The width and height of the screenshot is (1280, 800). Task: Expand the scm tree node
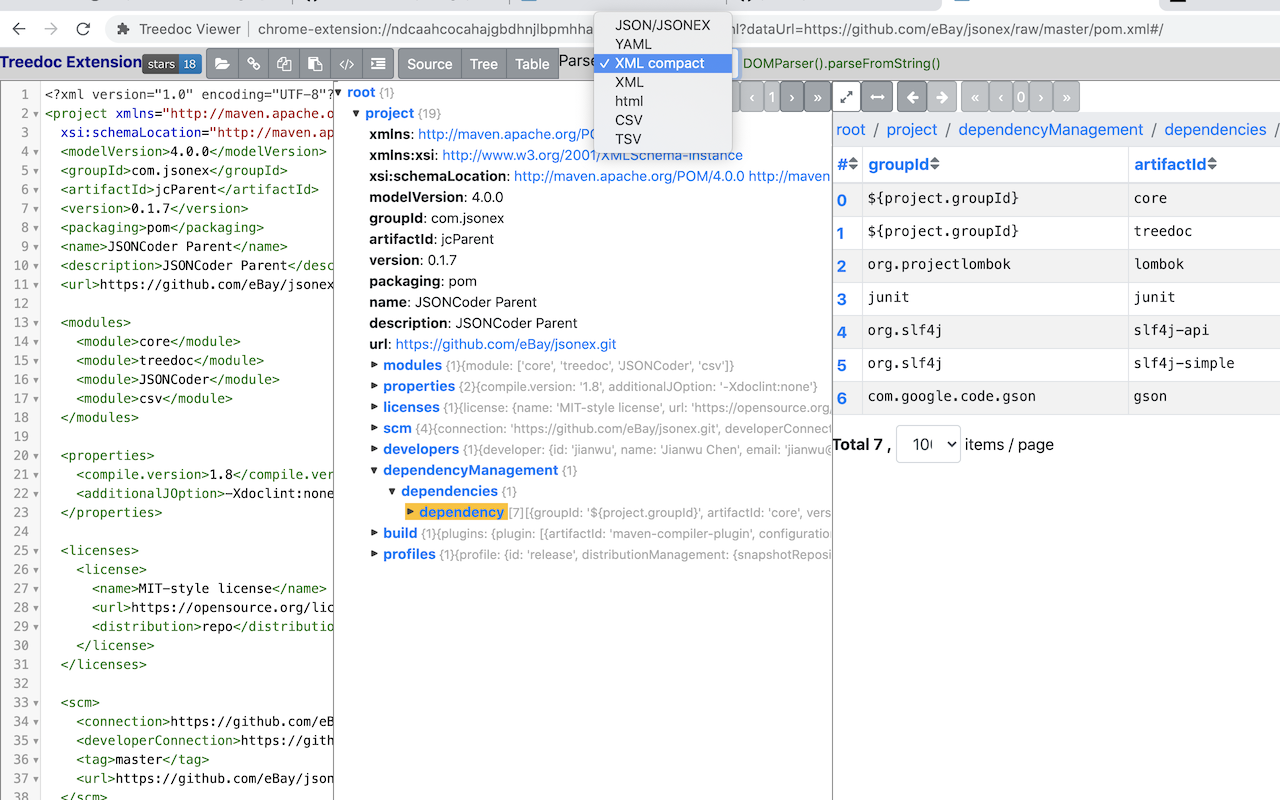[375, 428]
